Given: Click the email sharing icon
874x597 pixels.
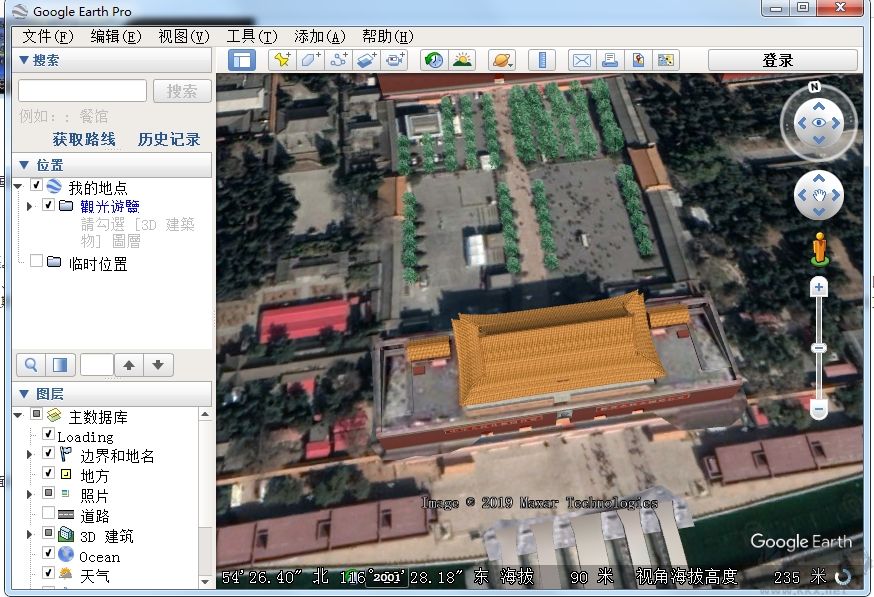Looking at the screenshot, I should pos(581,59).
